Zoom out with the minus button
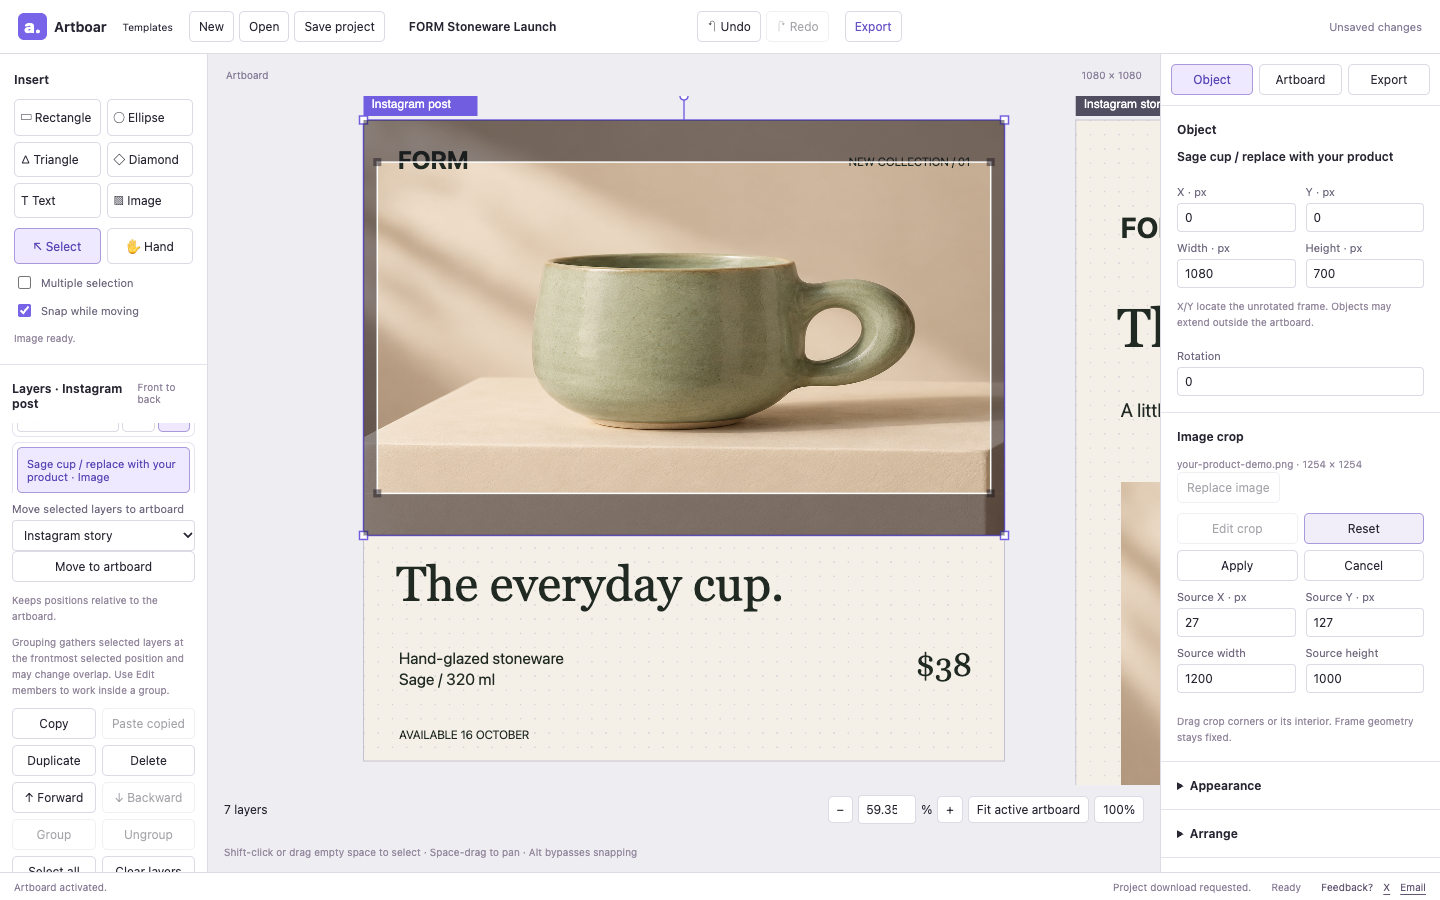Screen dimensions: 1440x900 pyautogui.click(x=840, y=810)
